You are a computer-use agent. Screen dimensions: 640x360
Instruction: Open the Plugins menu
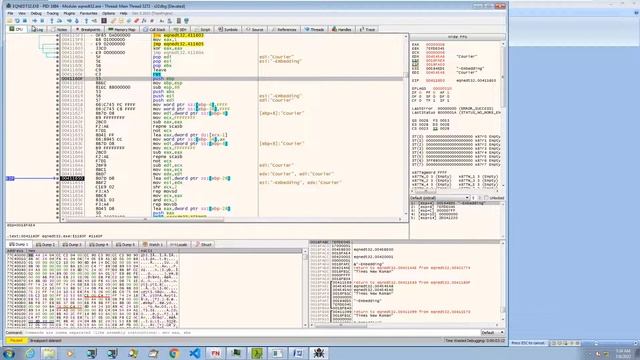(69, 13)
